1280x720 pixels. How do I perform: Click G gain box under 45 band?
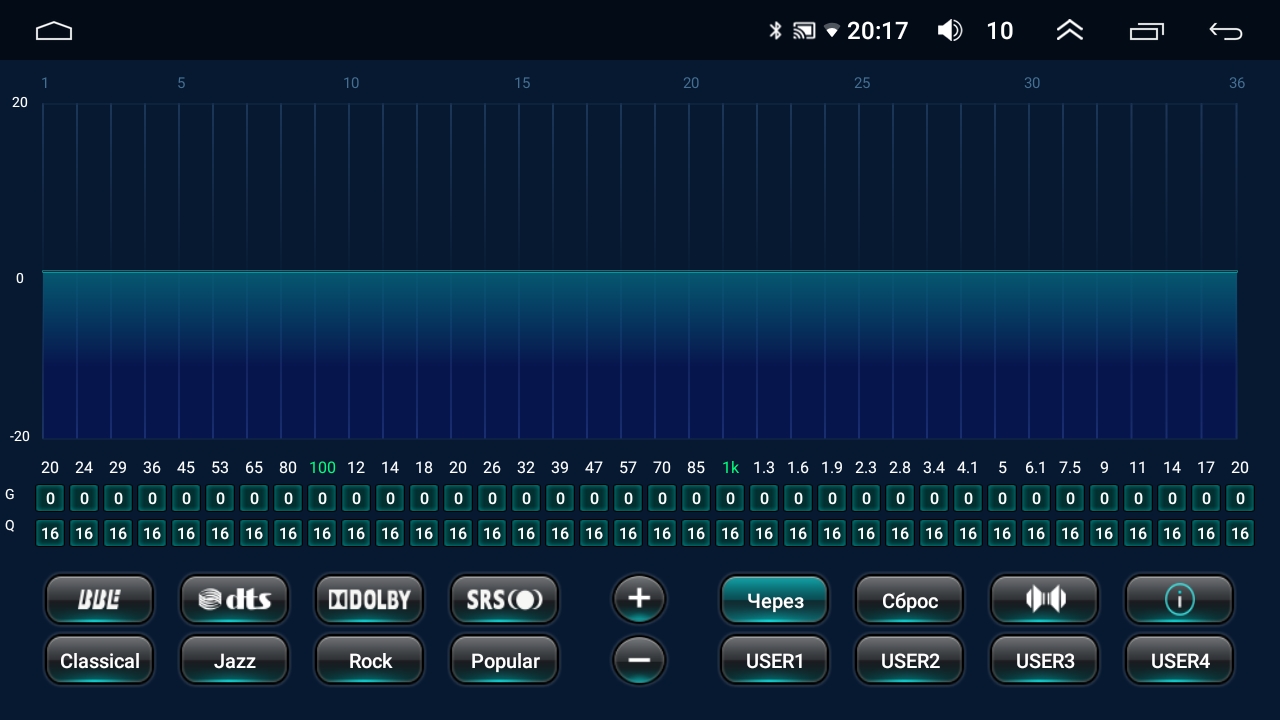186,498
